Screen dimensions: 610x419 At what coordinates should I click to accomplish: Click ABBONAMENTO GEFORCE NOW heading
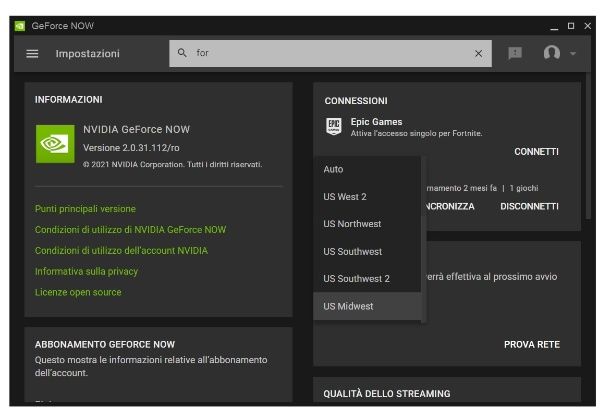(x=105, y=345)
